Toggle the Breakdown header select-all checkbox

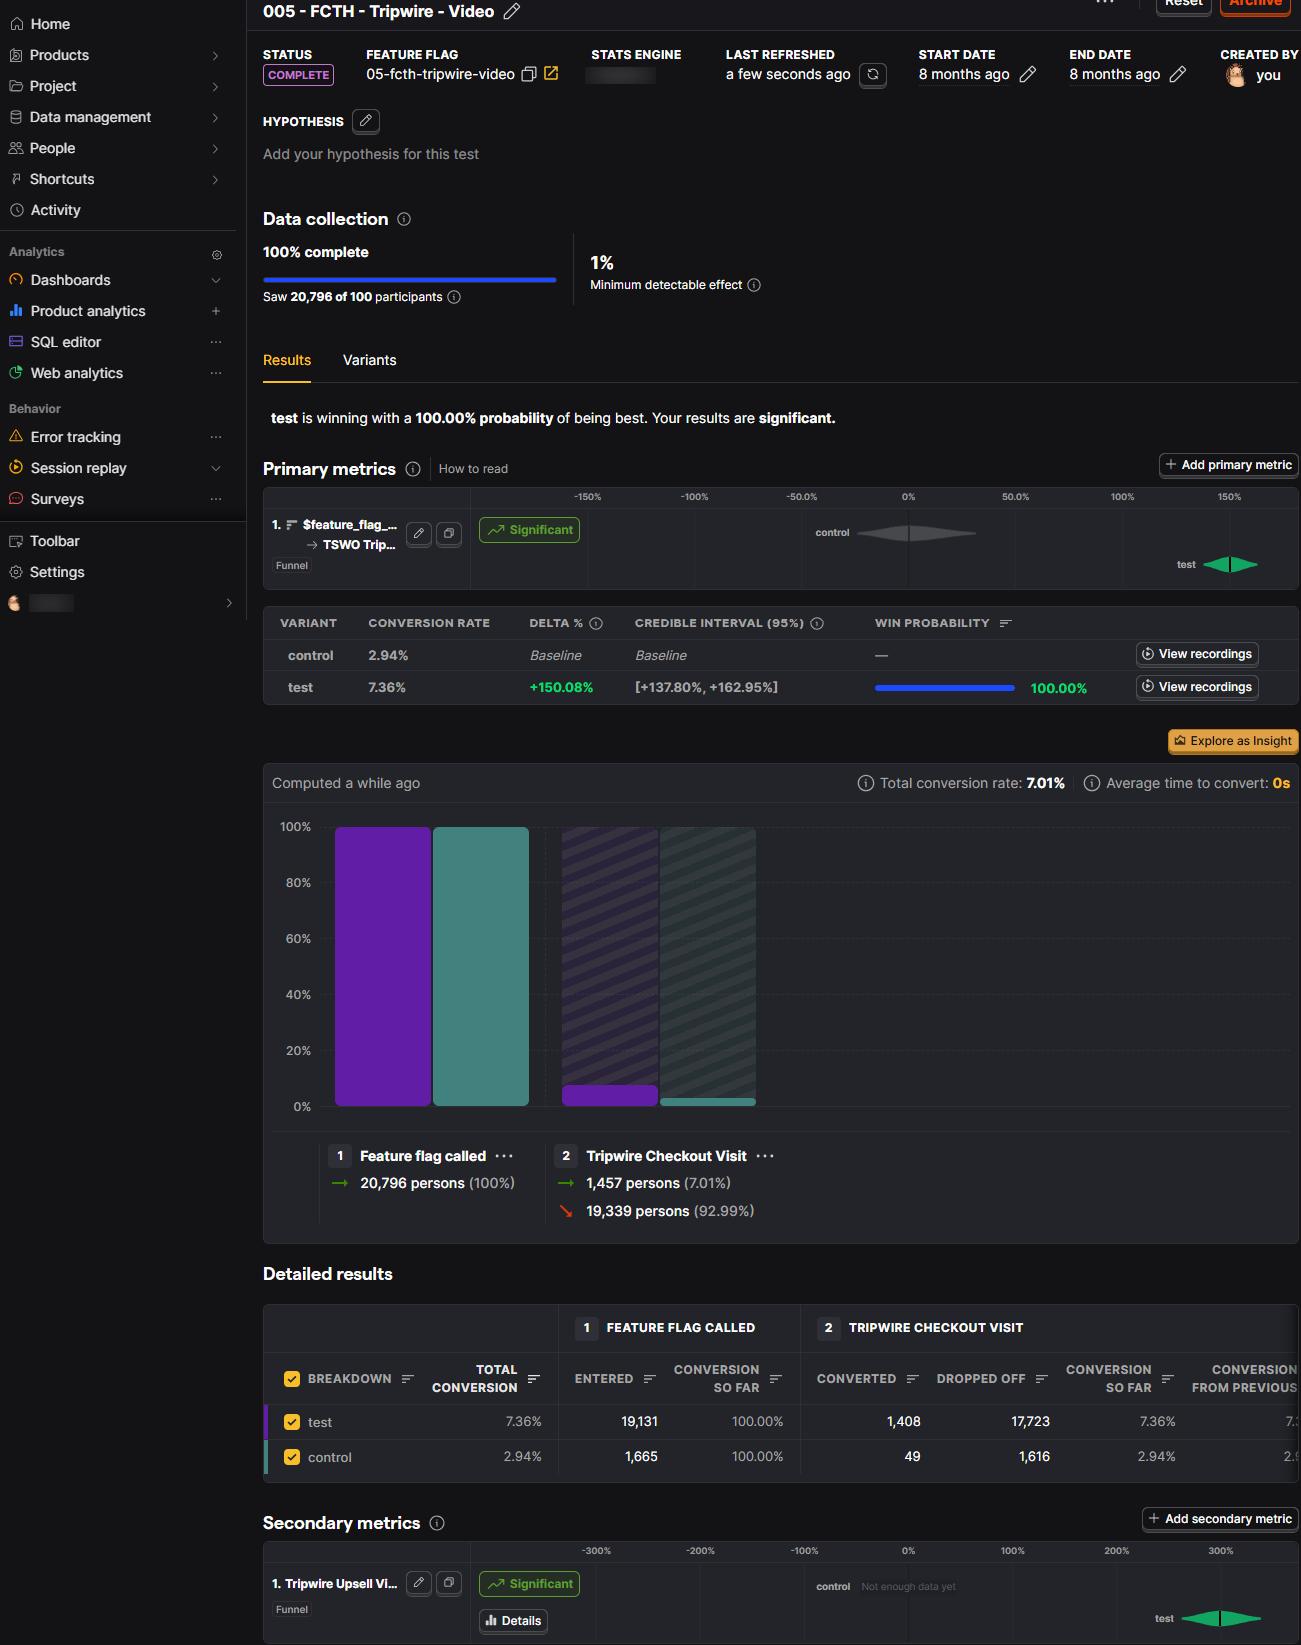click(x=292, y=1379)
